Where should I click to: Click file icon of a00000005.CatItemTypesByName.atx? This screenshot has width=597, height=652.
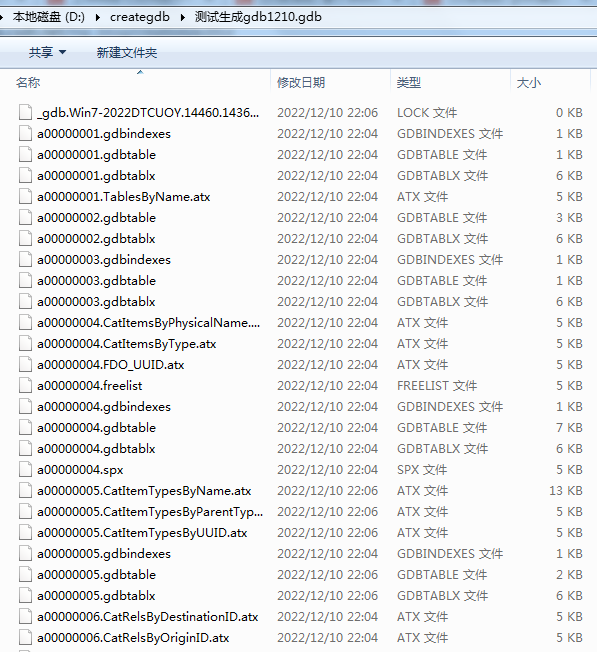point(25,491)
